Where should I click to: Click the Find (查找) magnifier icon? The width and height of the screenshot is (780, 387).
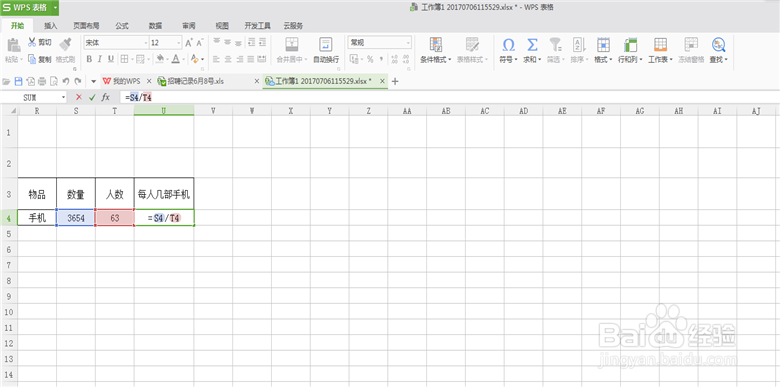(x=718, y=45)
